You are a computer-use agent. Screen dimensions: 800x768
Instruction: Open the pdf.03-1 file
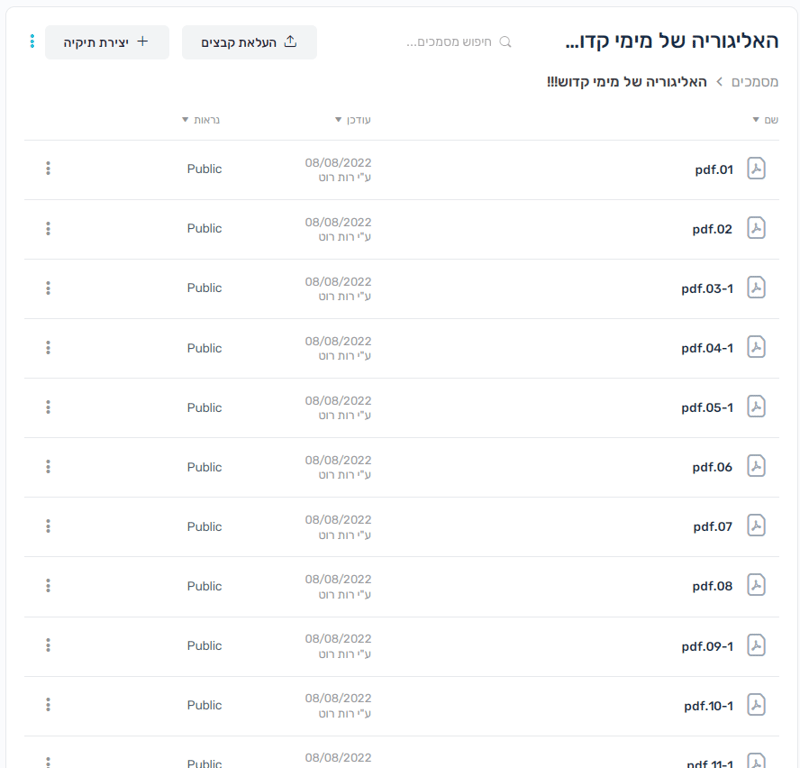pyautogui.click(x=707, y=288)
